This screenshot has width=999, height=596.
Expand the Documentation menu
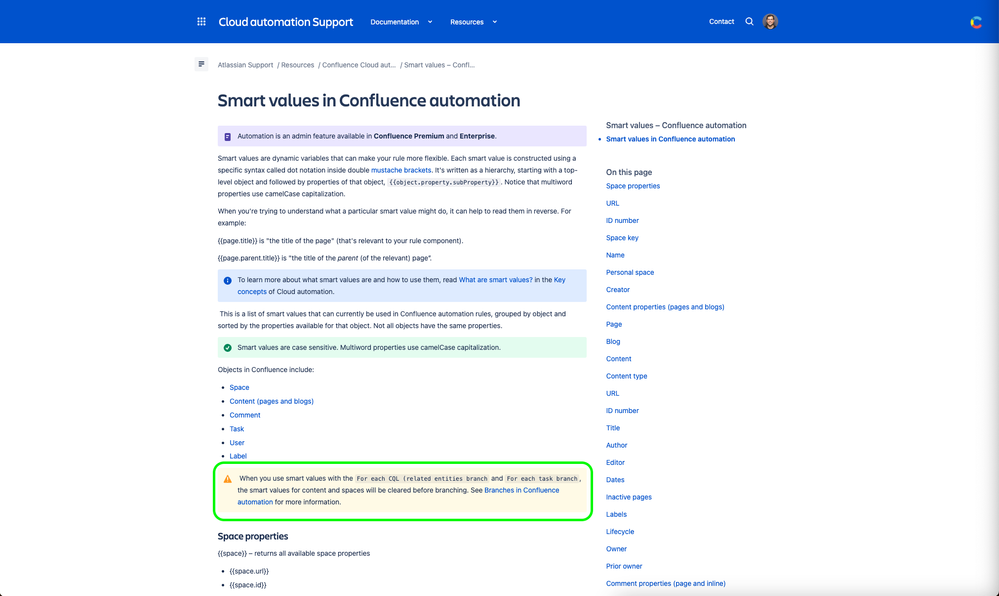(x=401, y=22)
